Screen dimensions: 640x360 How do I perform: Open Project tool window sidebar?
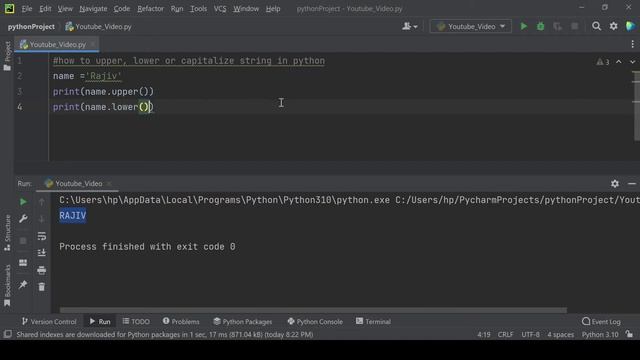tap(7, 56)
